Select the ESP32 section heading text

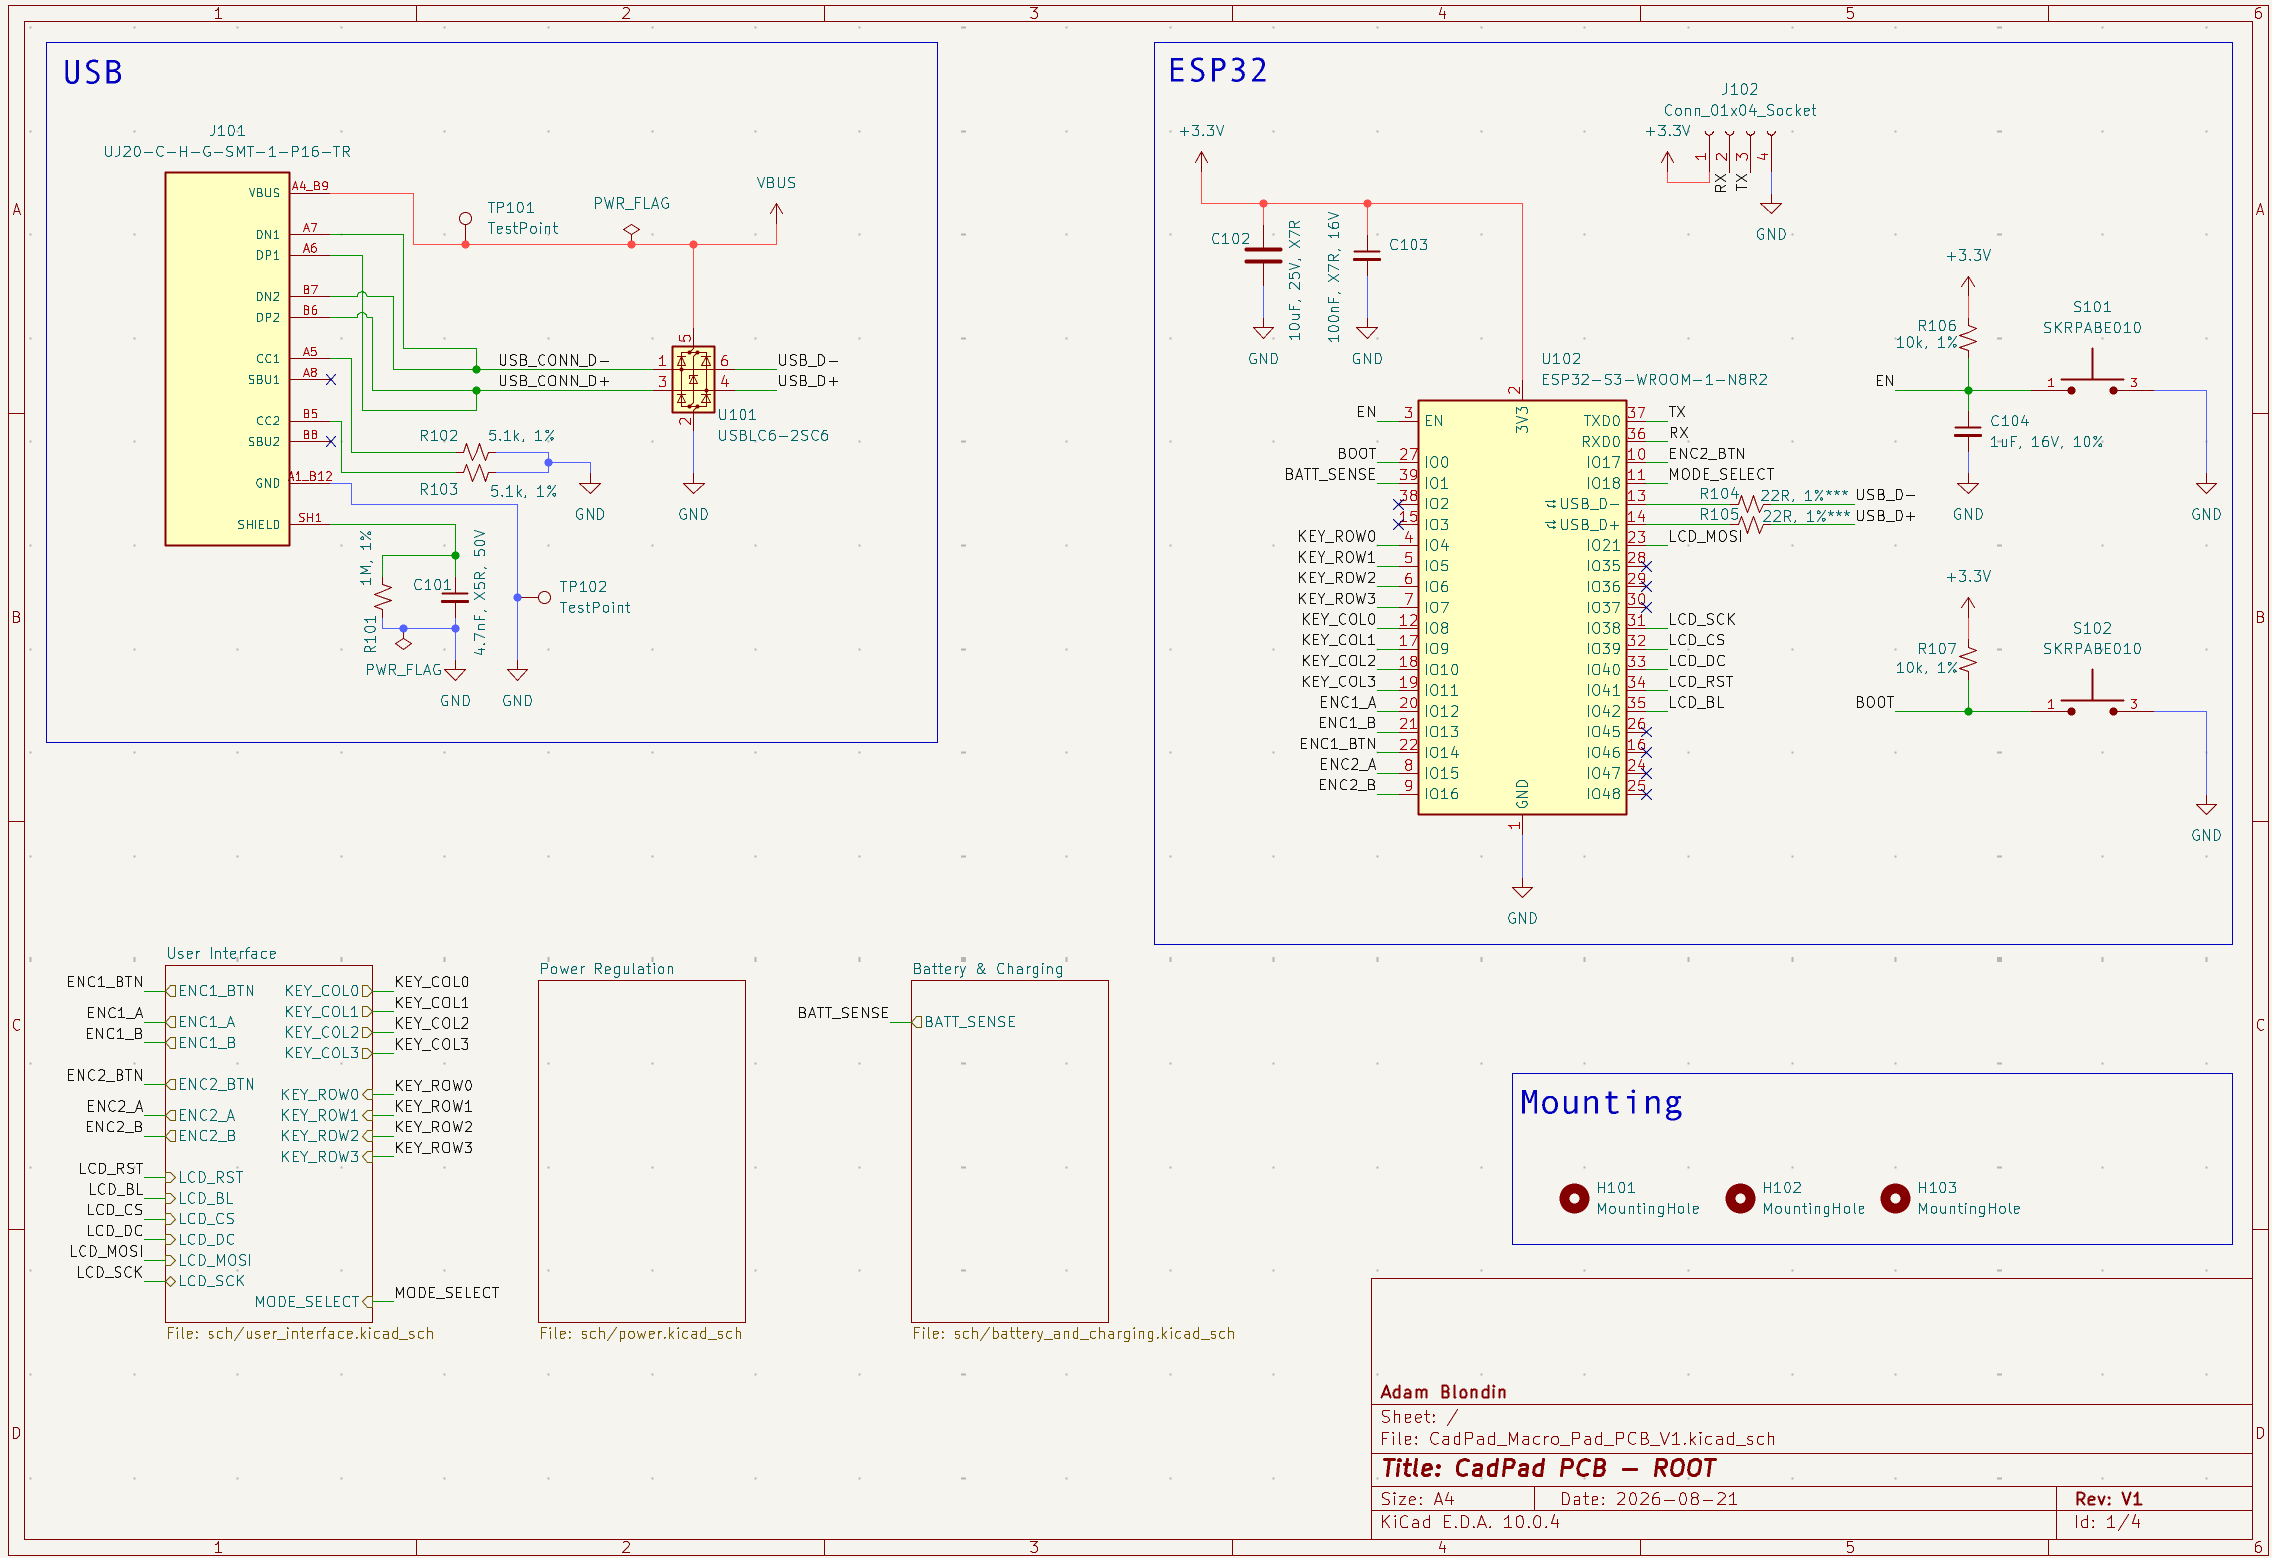pyautogui.click(x=1218, y=70)
